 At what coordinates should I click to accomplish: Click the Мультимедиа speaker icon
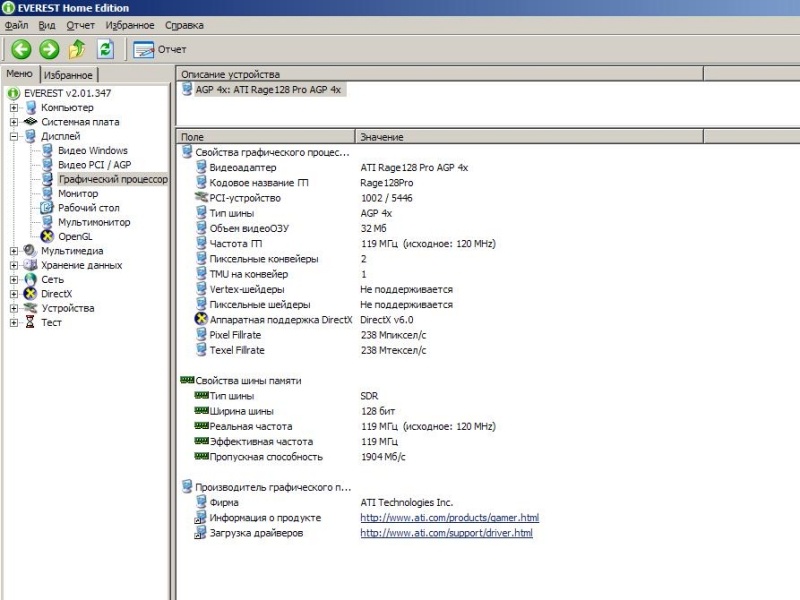31,251
